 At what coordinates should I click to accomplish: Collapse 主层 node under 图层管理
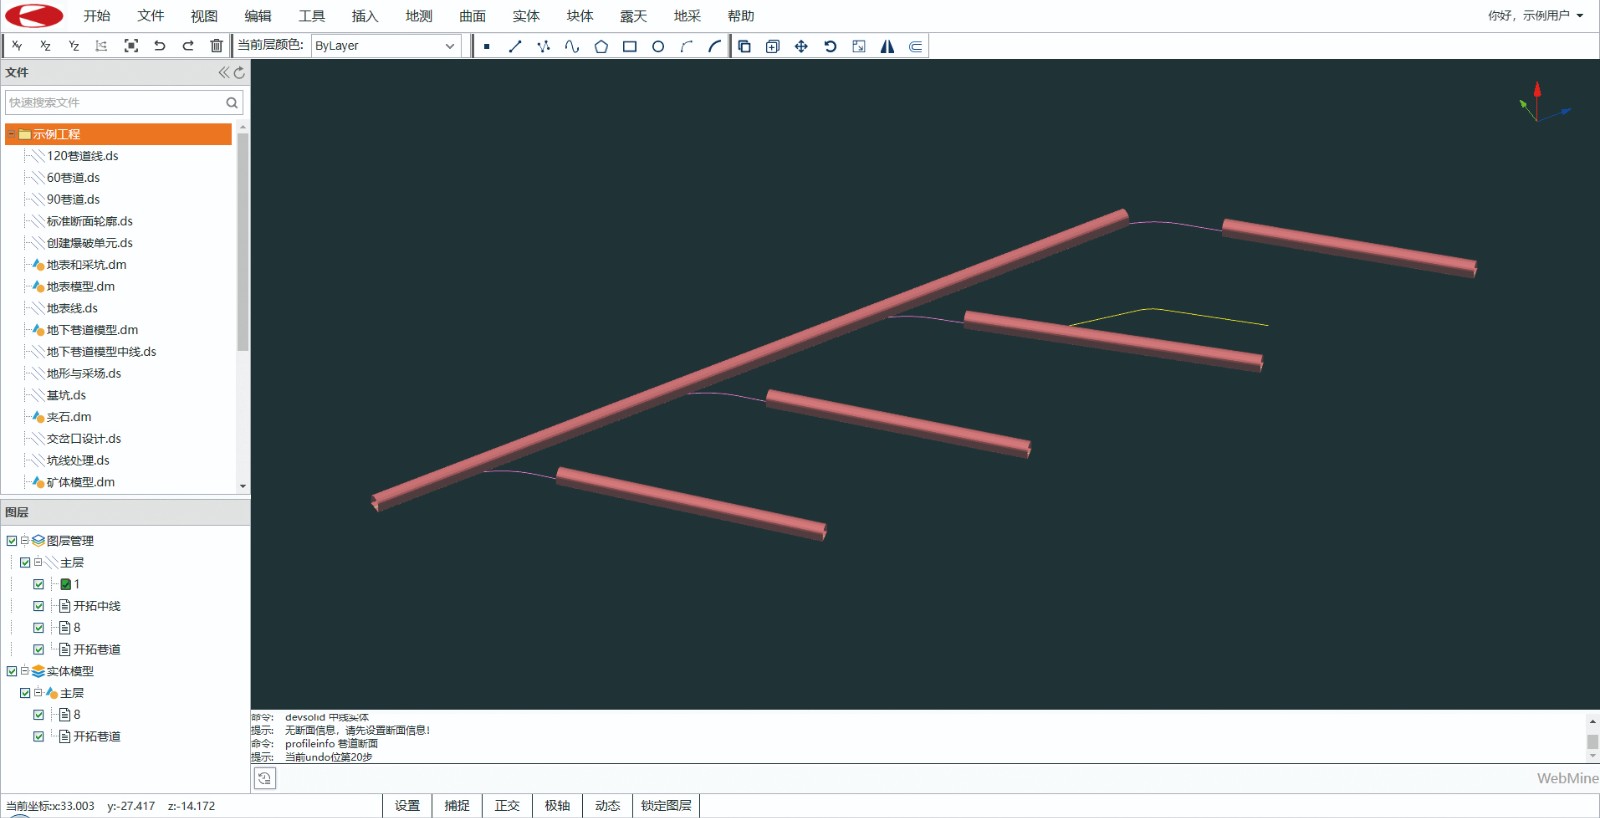tap(37, 562)
